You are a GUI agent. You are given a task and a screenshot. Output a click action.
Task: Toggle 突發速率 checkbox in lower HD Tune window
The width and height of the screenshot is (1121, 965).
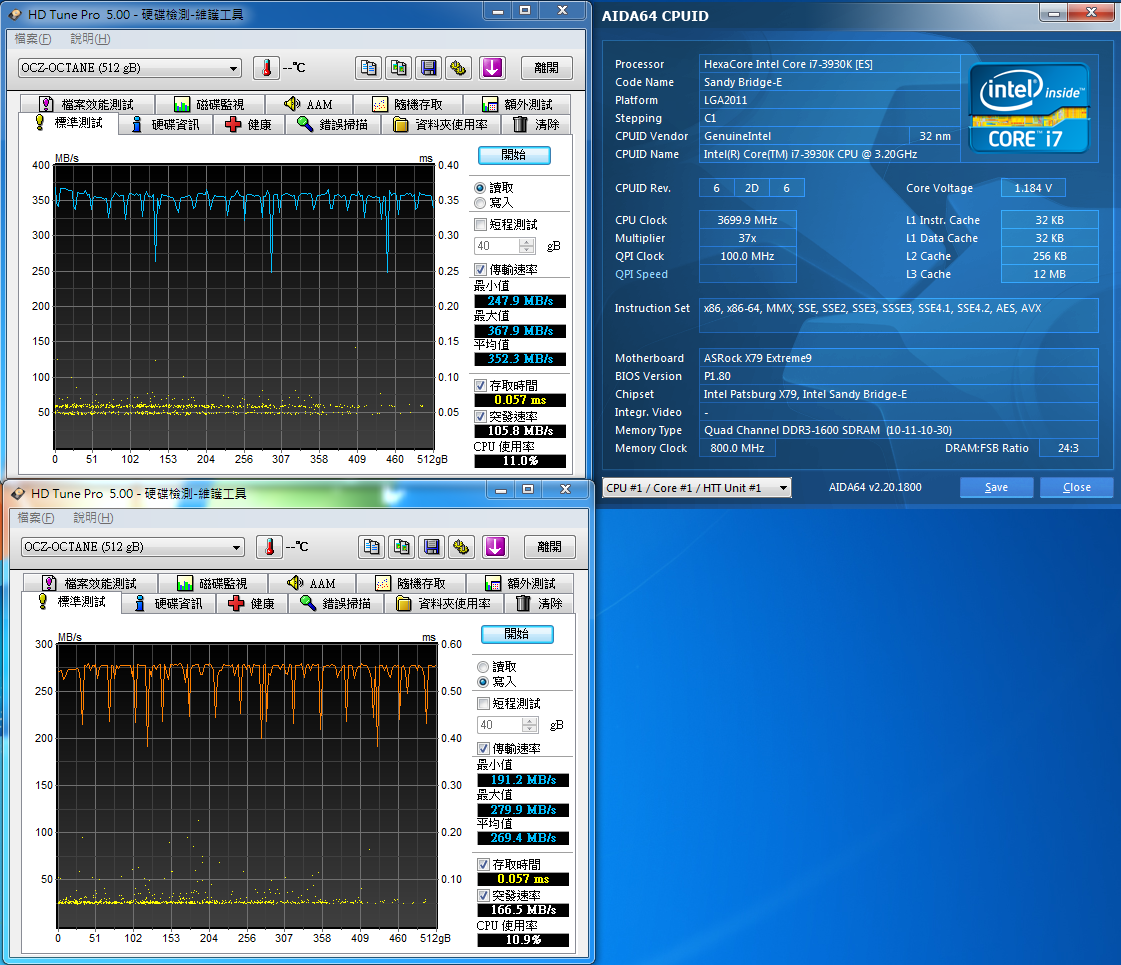coord(483,895)
